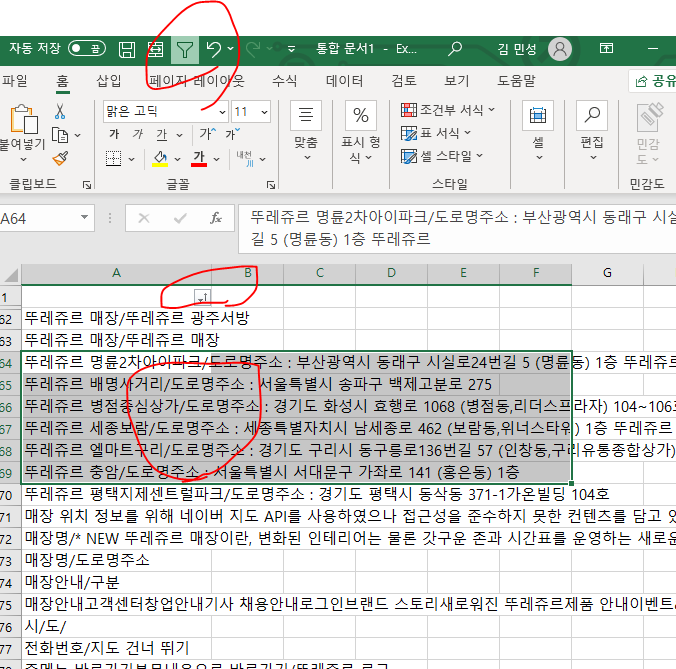This screenshot has height=669, width=676.
Task: Open the Clipboard group dialog launcher
Action: tap(87, 185)
